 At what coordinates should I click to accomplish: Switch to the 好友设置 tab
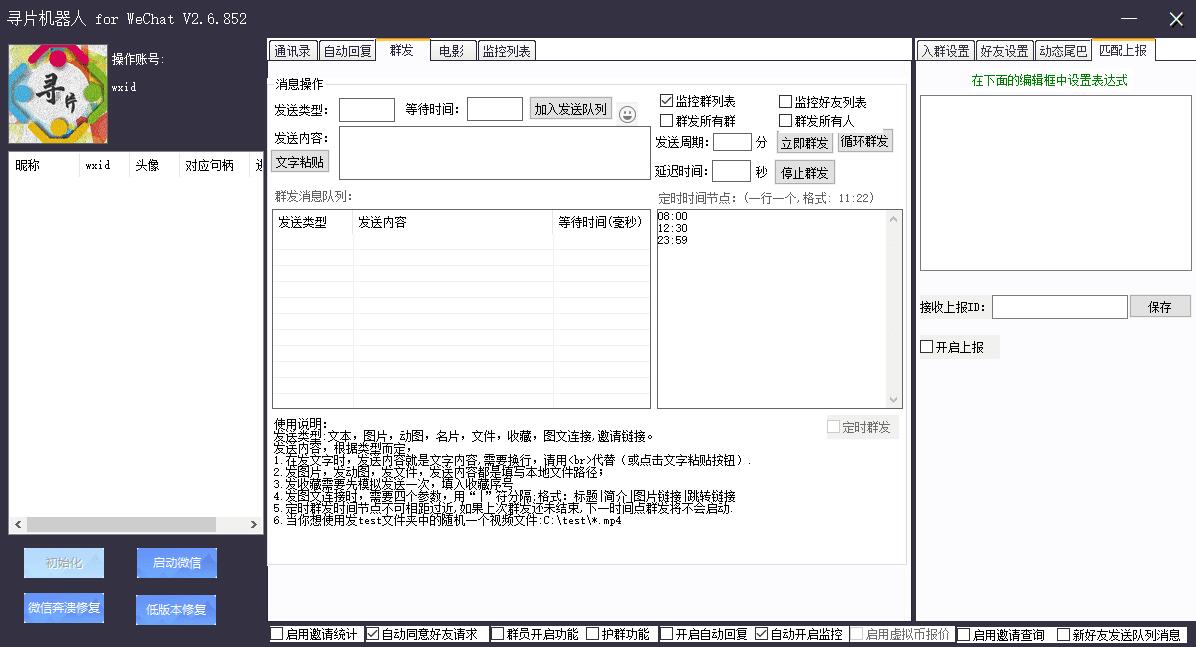pyautogui.click(x=1005, y=51)
